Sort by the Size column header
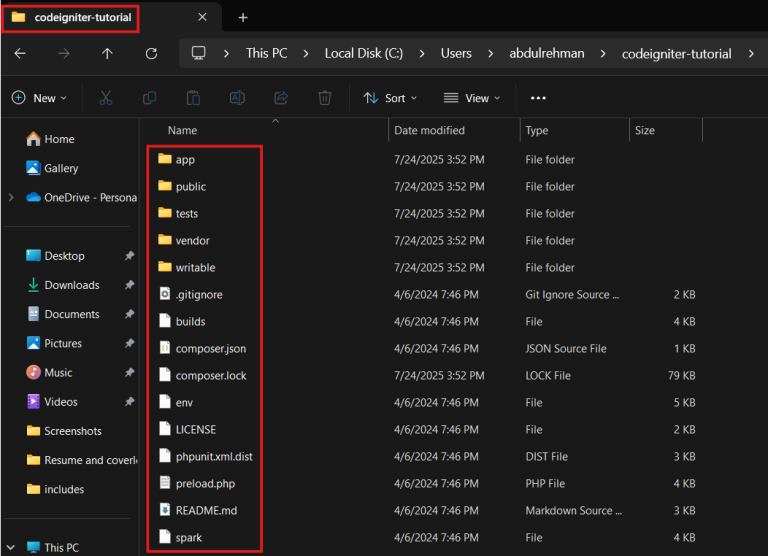This screenshot has width=768, height=556. click(645, 130)
